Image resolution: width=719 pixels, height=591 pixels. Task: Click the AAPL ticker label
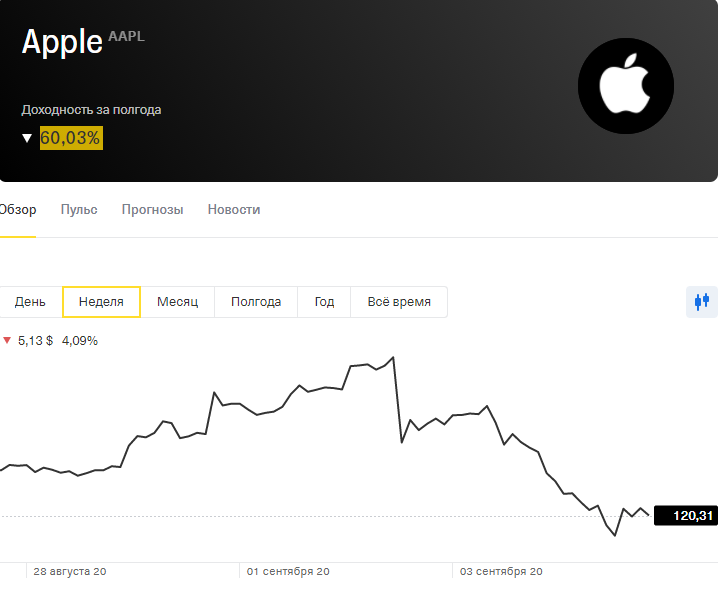(x=126, y=36)
